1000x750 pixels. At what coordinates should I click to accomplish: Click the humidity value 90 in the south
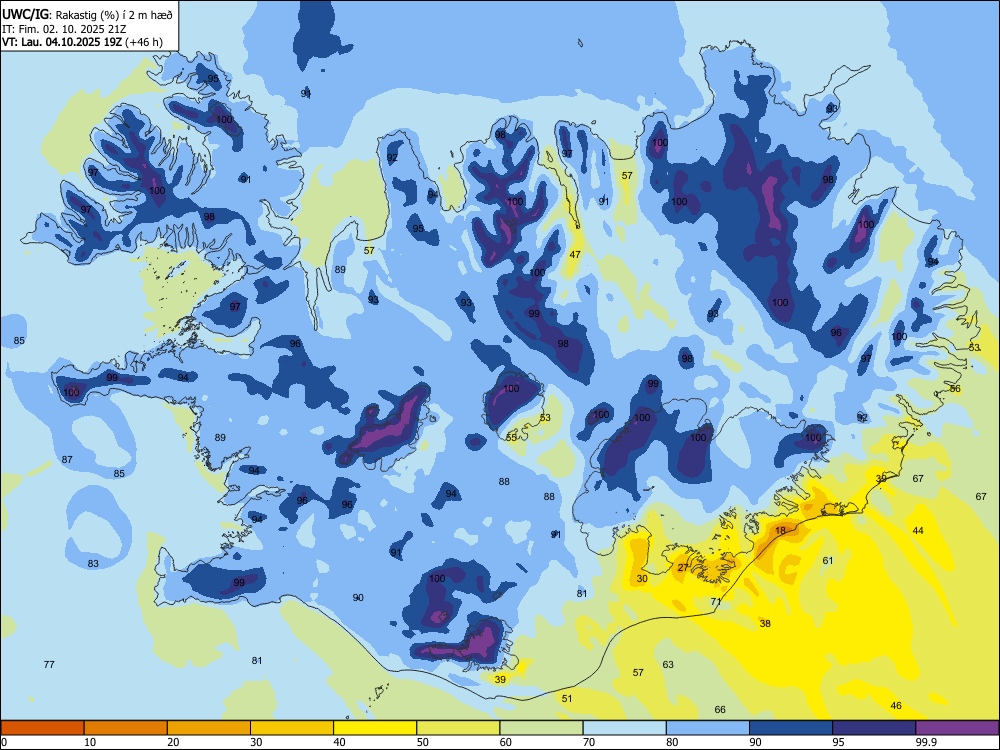point(358,598)
